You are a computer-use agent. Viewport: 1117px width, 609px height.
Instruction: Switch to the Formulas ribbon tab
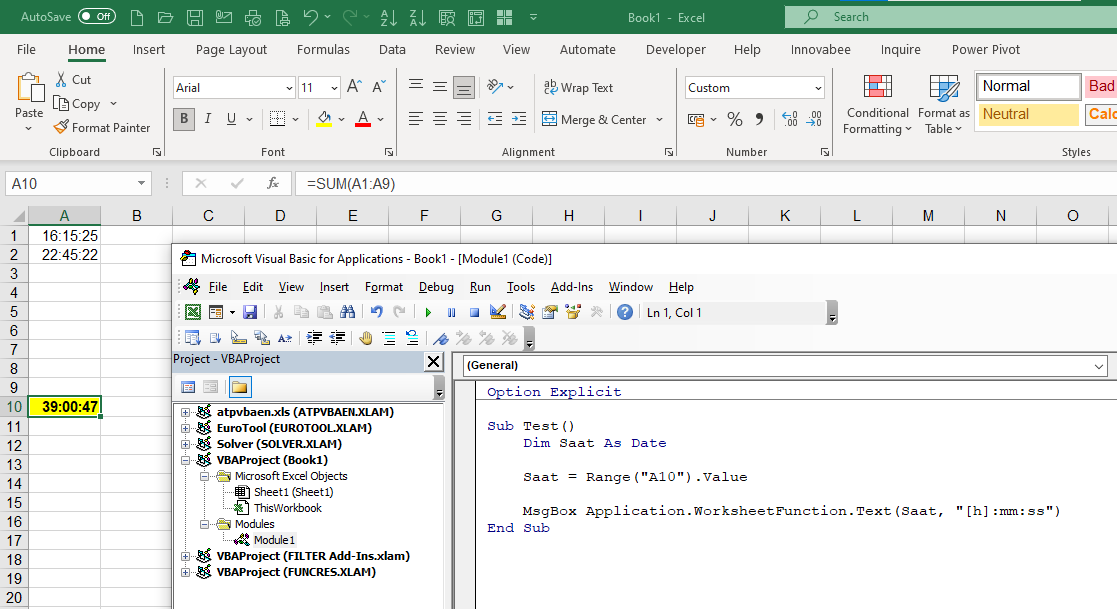323,49
